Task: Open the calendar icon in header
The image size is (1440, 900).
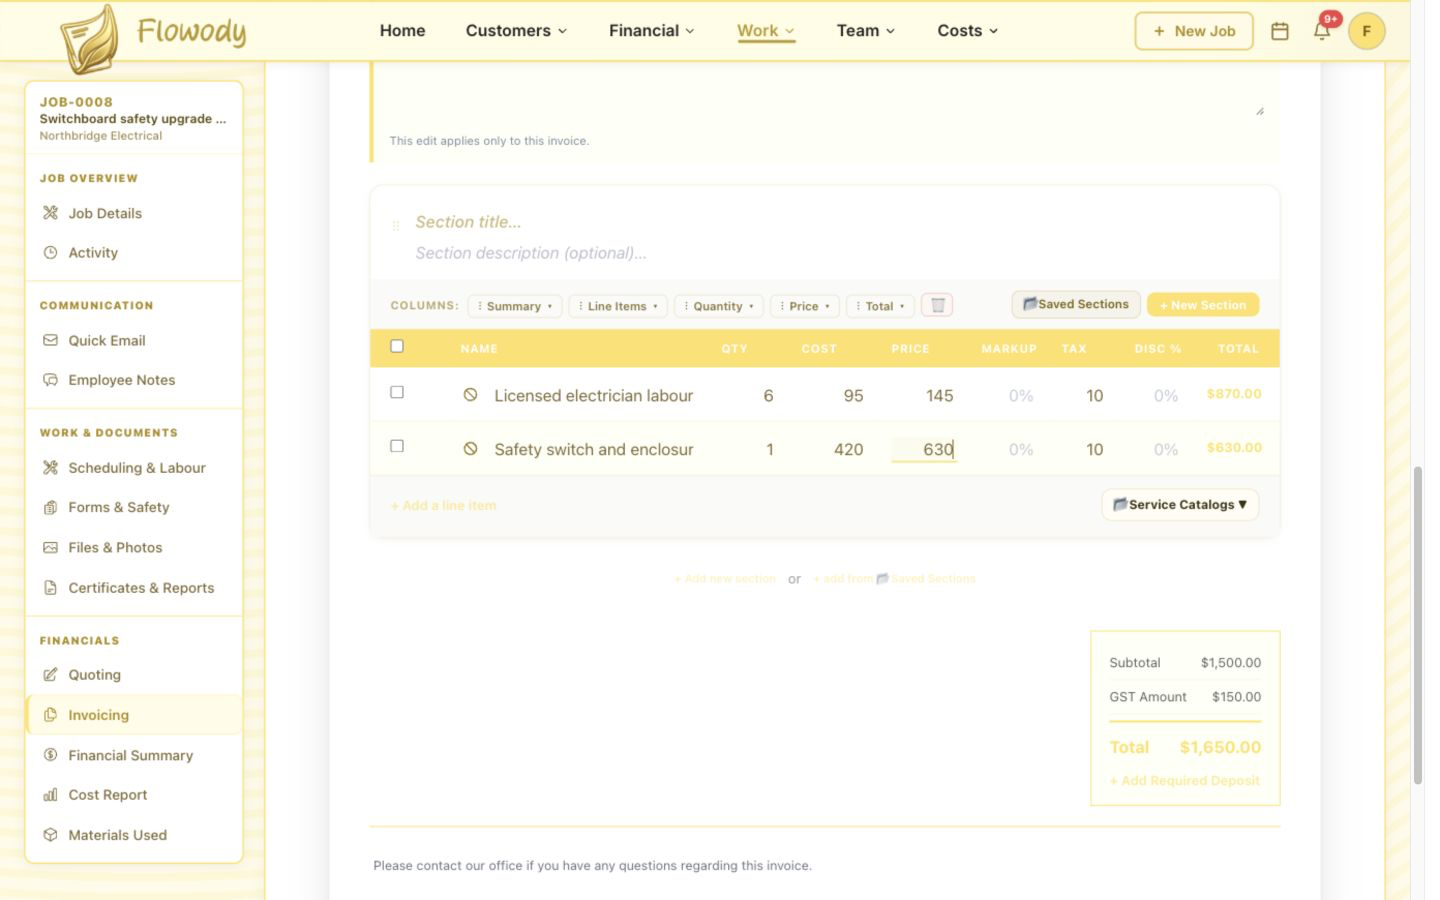Action: tap(1279, 31)
